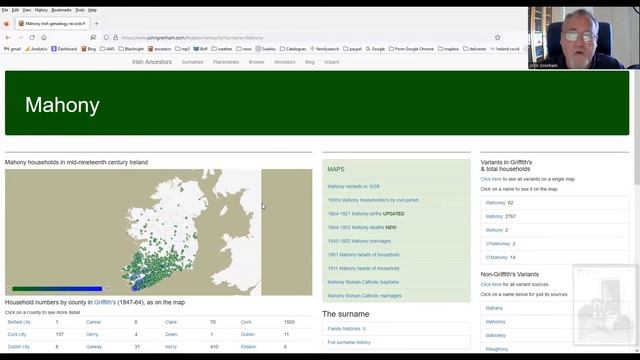Open the Tools menu

80,10
